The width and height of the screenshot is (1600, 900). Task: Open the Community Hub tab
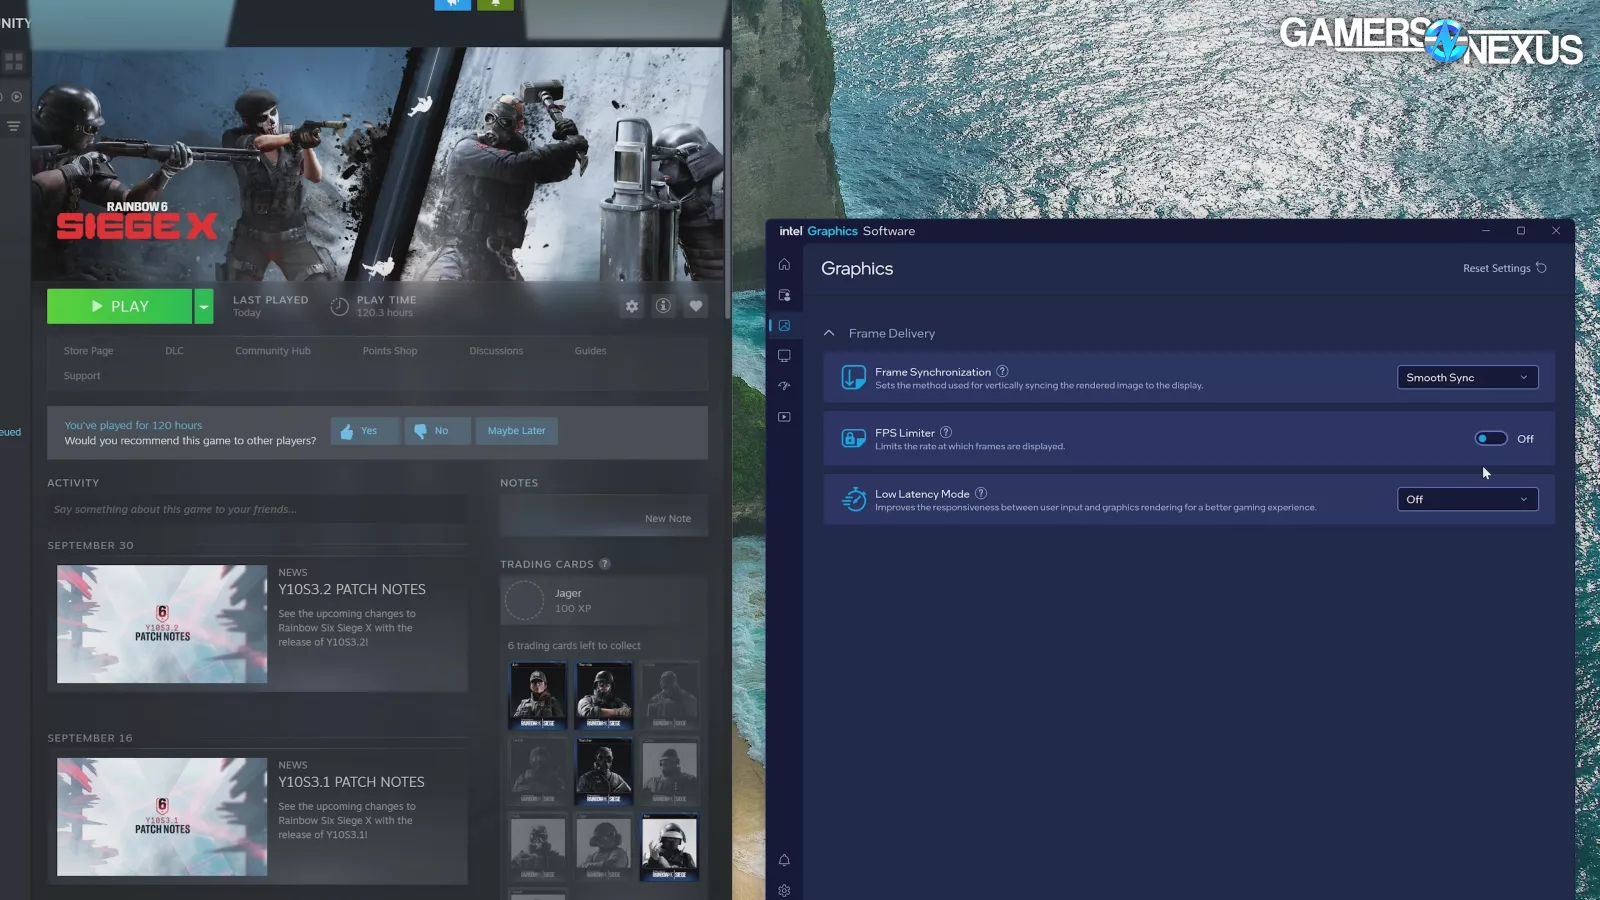(x=273, y=351)
